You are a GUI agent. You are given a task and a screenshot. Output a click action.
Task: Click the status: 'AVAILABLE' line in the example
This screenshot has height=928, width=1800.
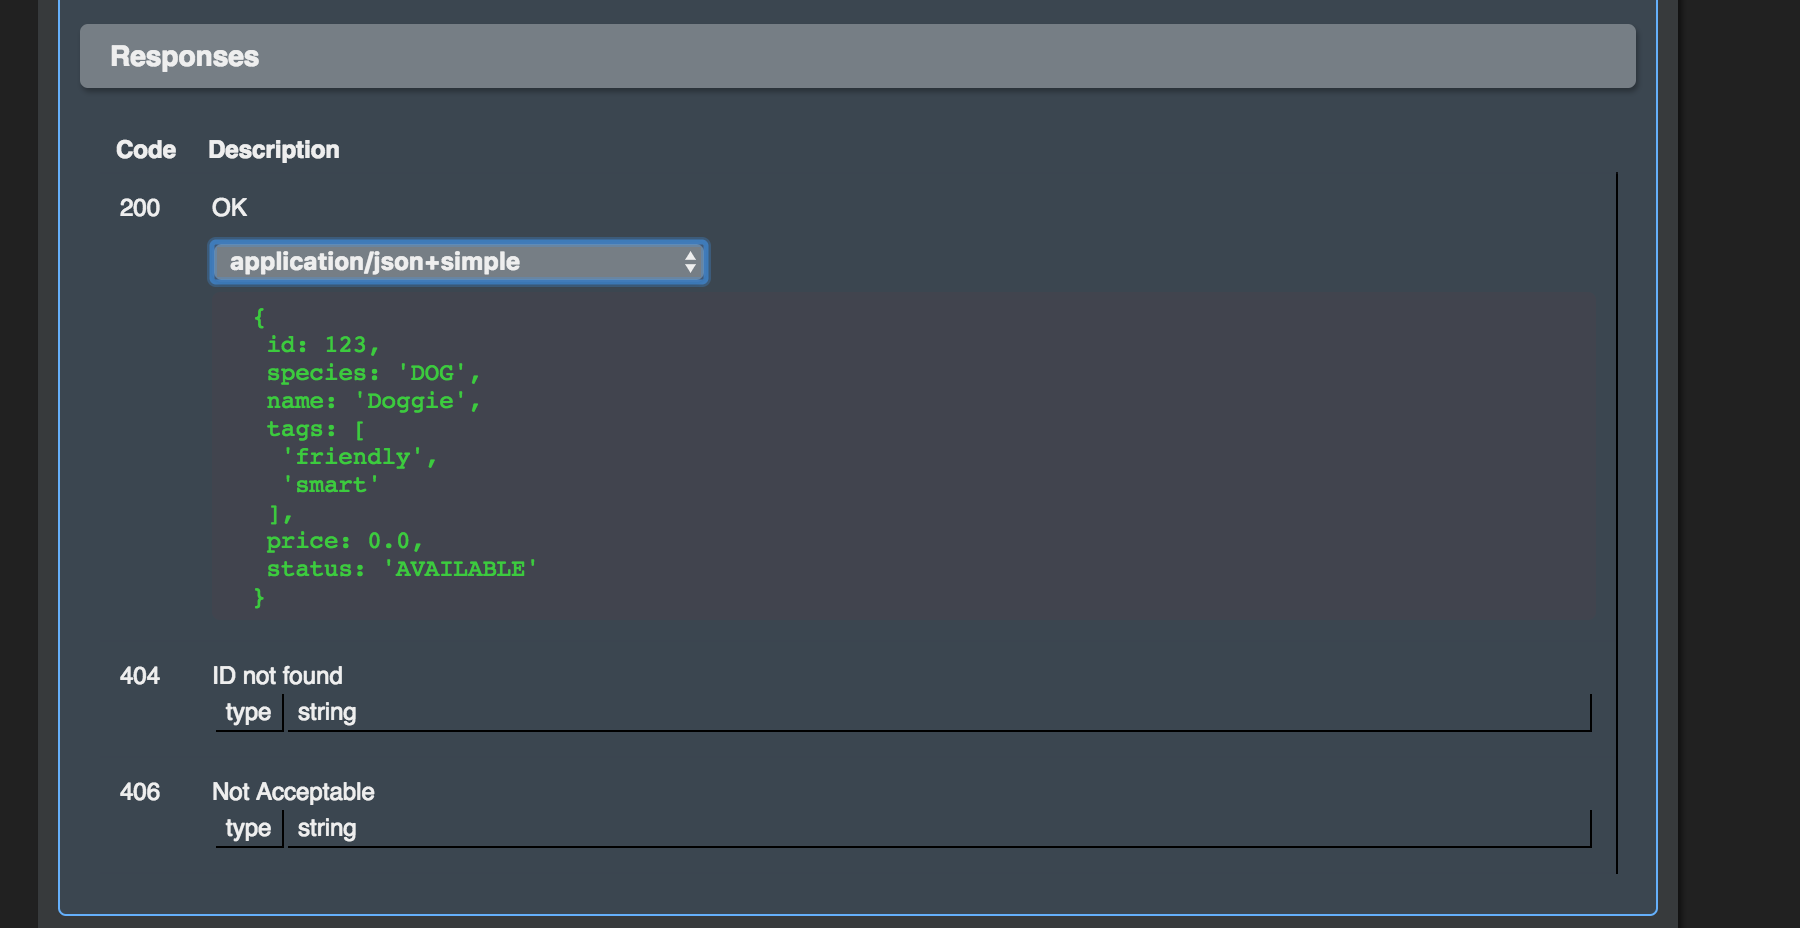[x=401, y=569]
